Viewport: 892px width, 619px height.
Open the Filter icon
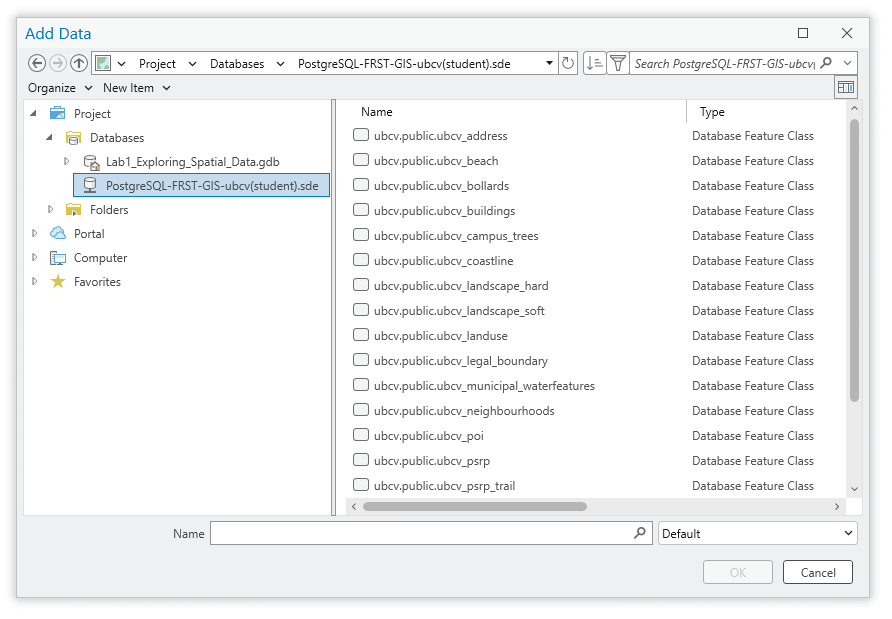tap(618, 63)
